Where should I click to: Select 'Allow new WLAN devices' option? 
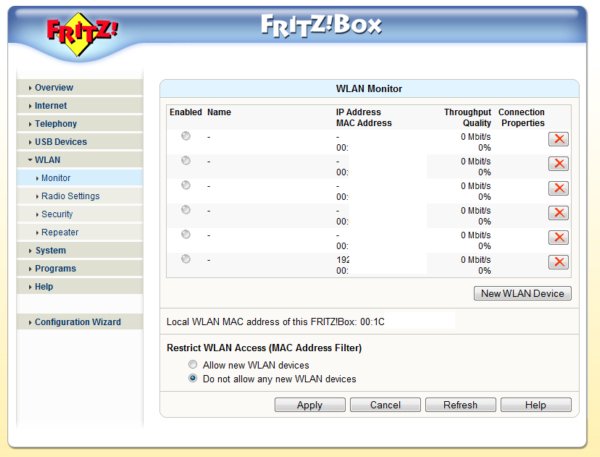coord(193,365)
